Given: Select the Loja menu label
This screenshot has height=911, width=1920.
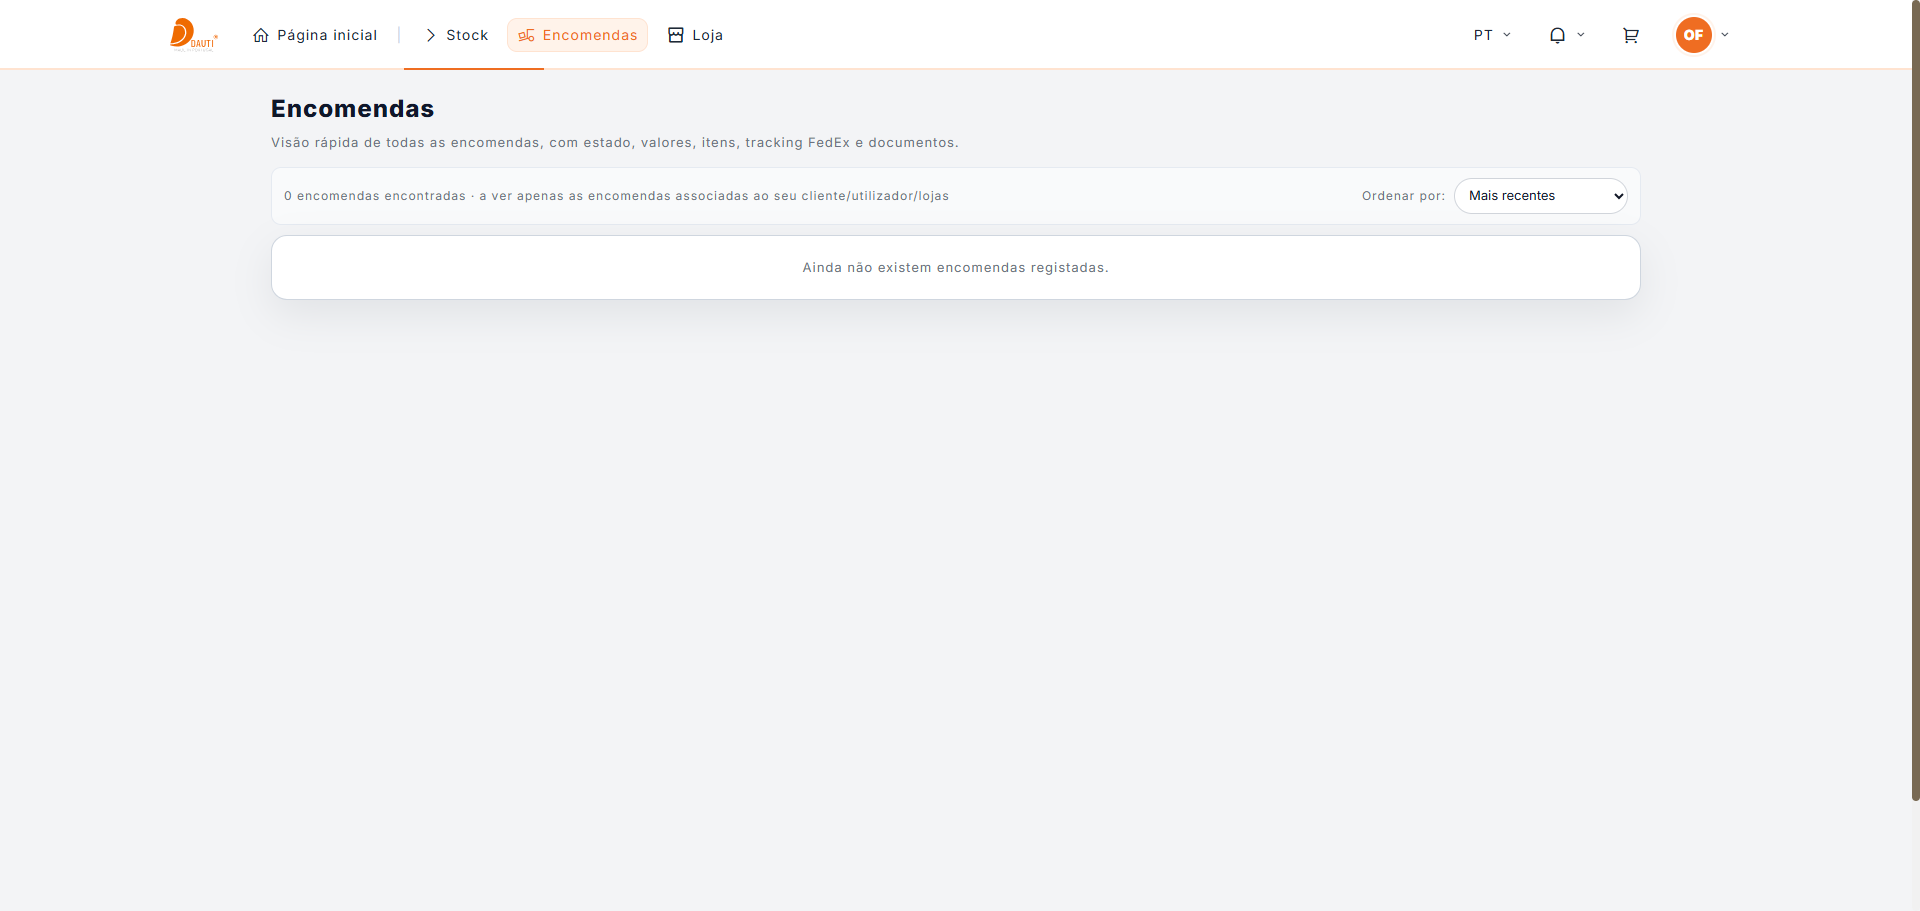Looking at the screenshot, I should (x=707, y=35).
